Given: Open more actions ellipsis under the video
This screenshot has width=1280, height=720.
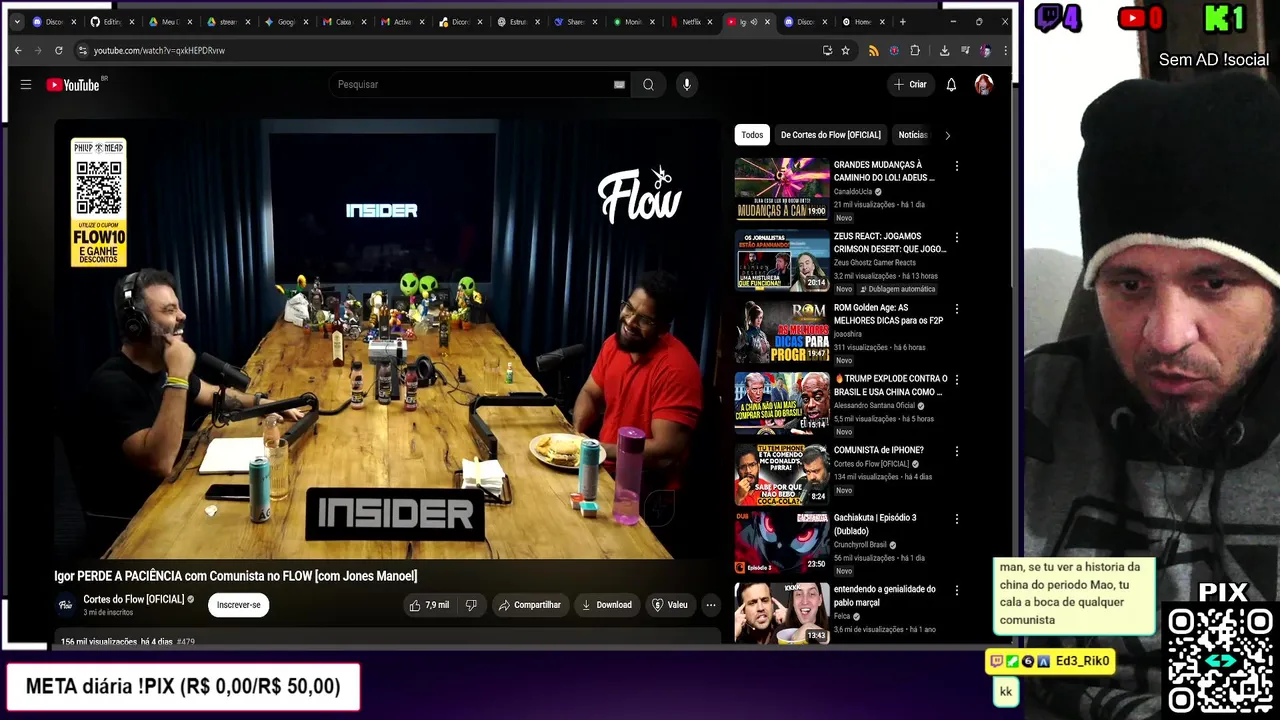Looking at the screenshot, I should (711, 605).
